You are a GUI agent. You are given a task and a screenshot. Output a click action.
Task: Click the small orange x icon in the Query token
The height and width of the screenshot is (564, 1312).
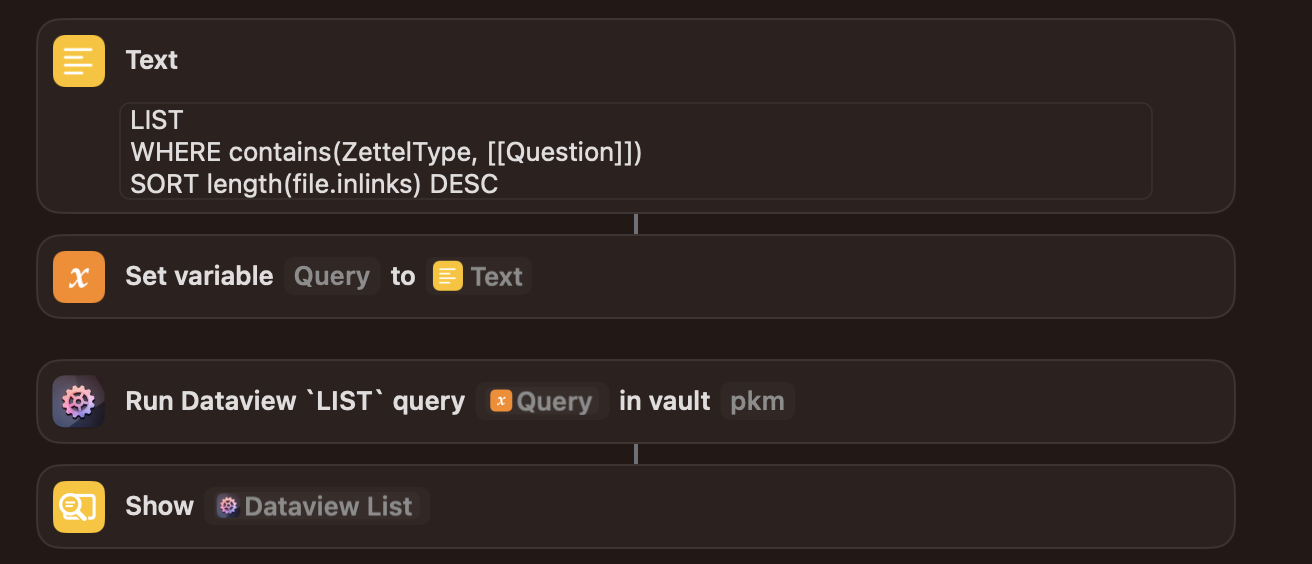pos(501,401)
